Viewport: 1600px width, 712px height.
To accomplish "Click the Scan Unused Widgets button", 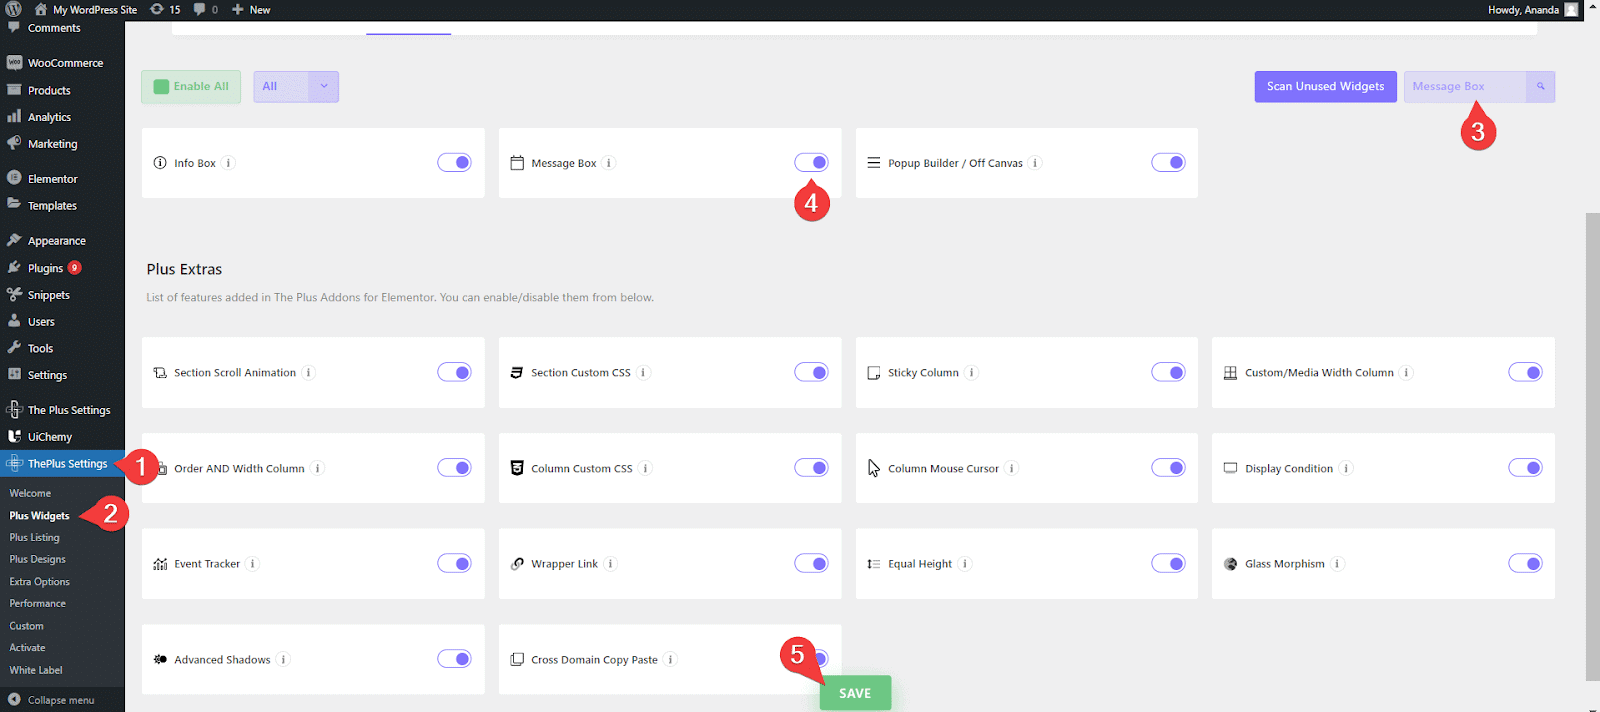I will point(1325,87).
